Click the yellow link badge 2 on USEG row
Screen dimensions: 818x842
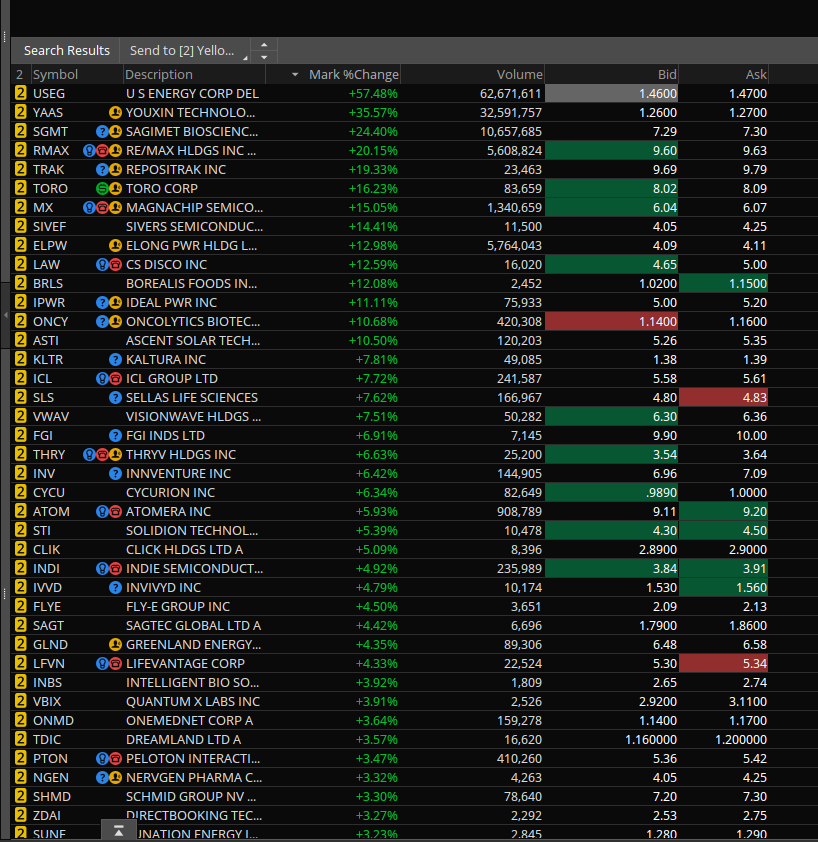click(x=20, y=93)
